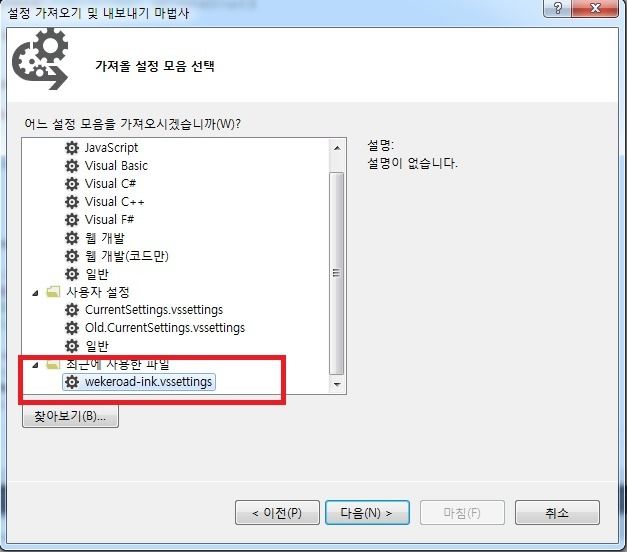Proceed with the 다음(N) button
Image resolution: width=627 pixels, height=552 pixels.
click(367, 512)
